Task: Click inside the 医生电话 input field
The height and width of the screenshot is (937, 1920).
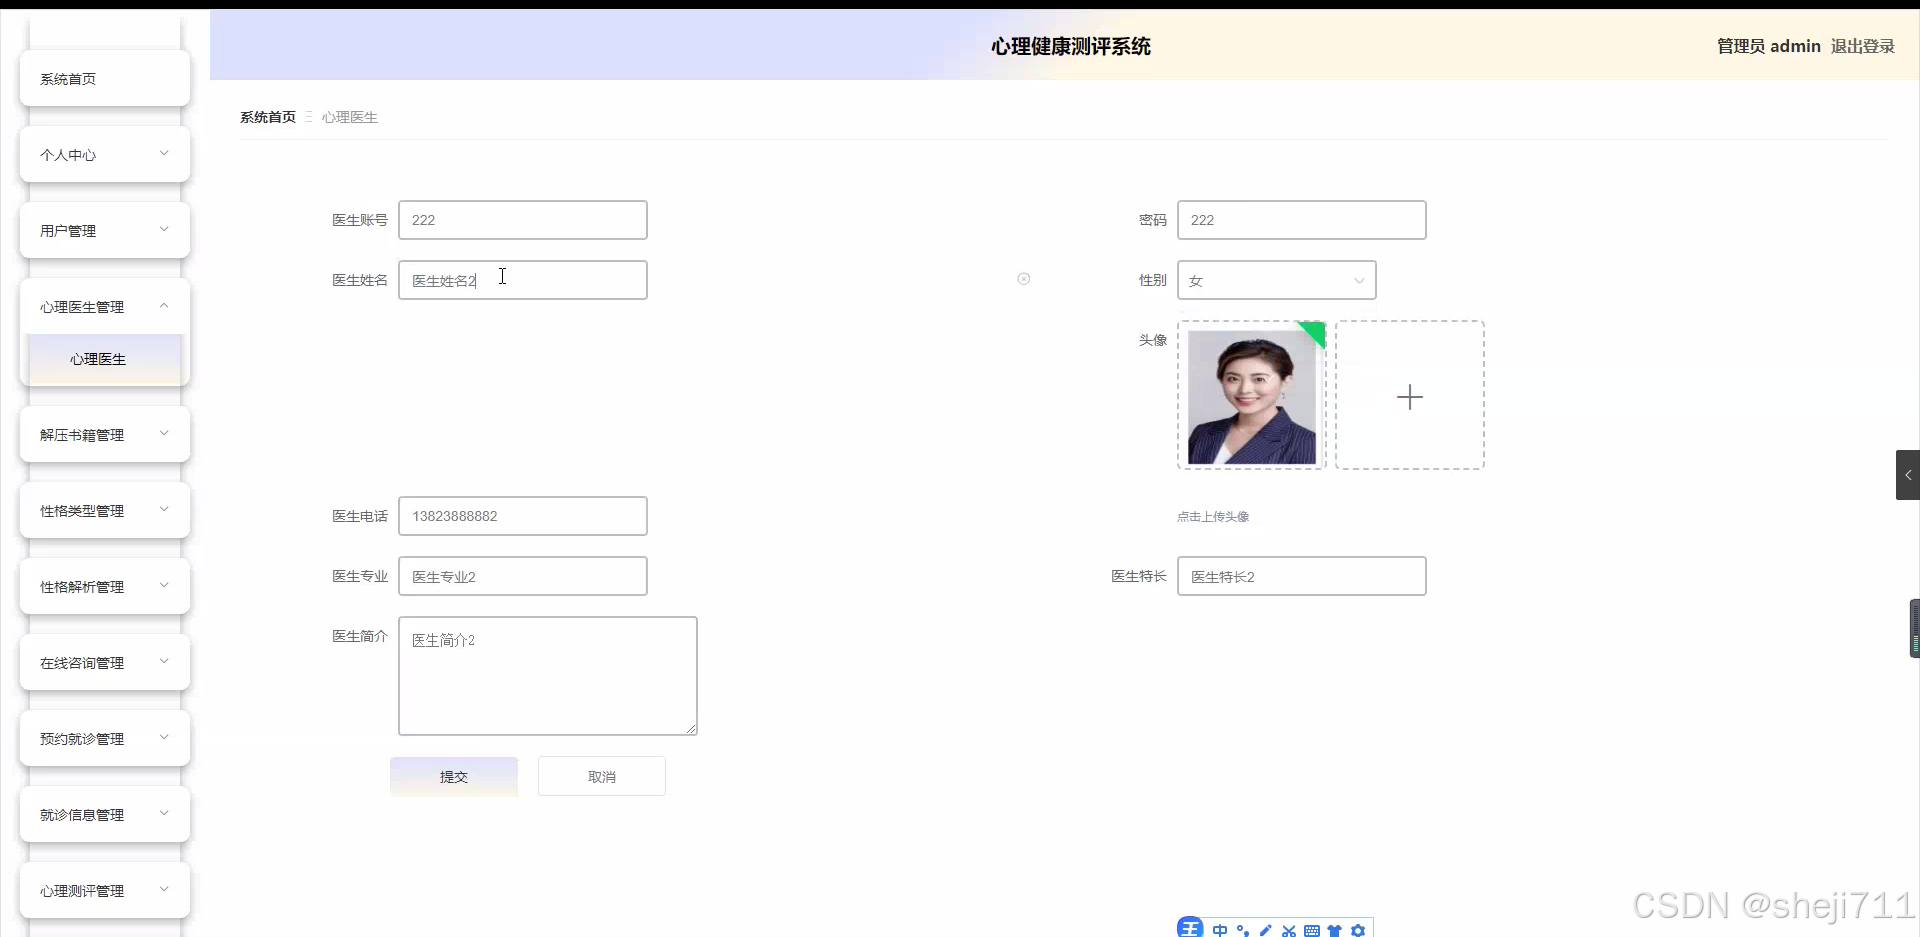Action: click(522, 516)
